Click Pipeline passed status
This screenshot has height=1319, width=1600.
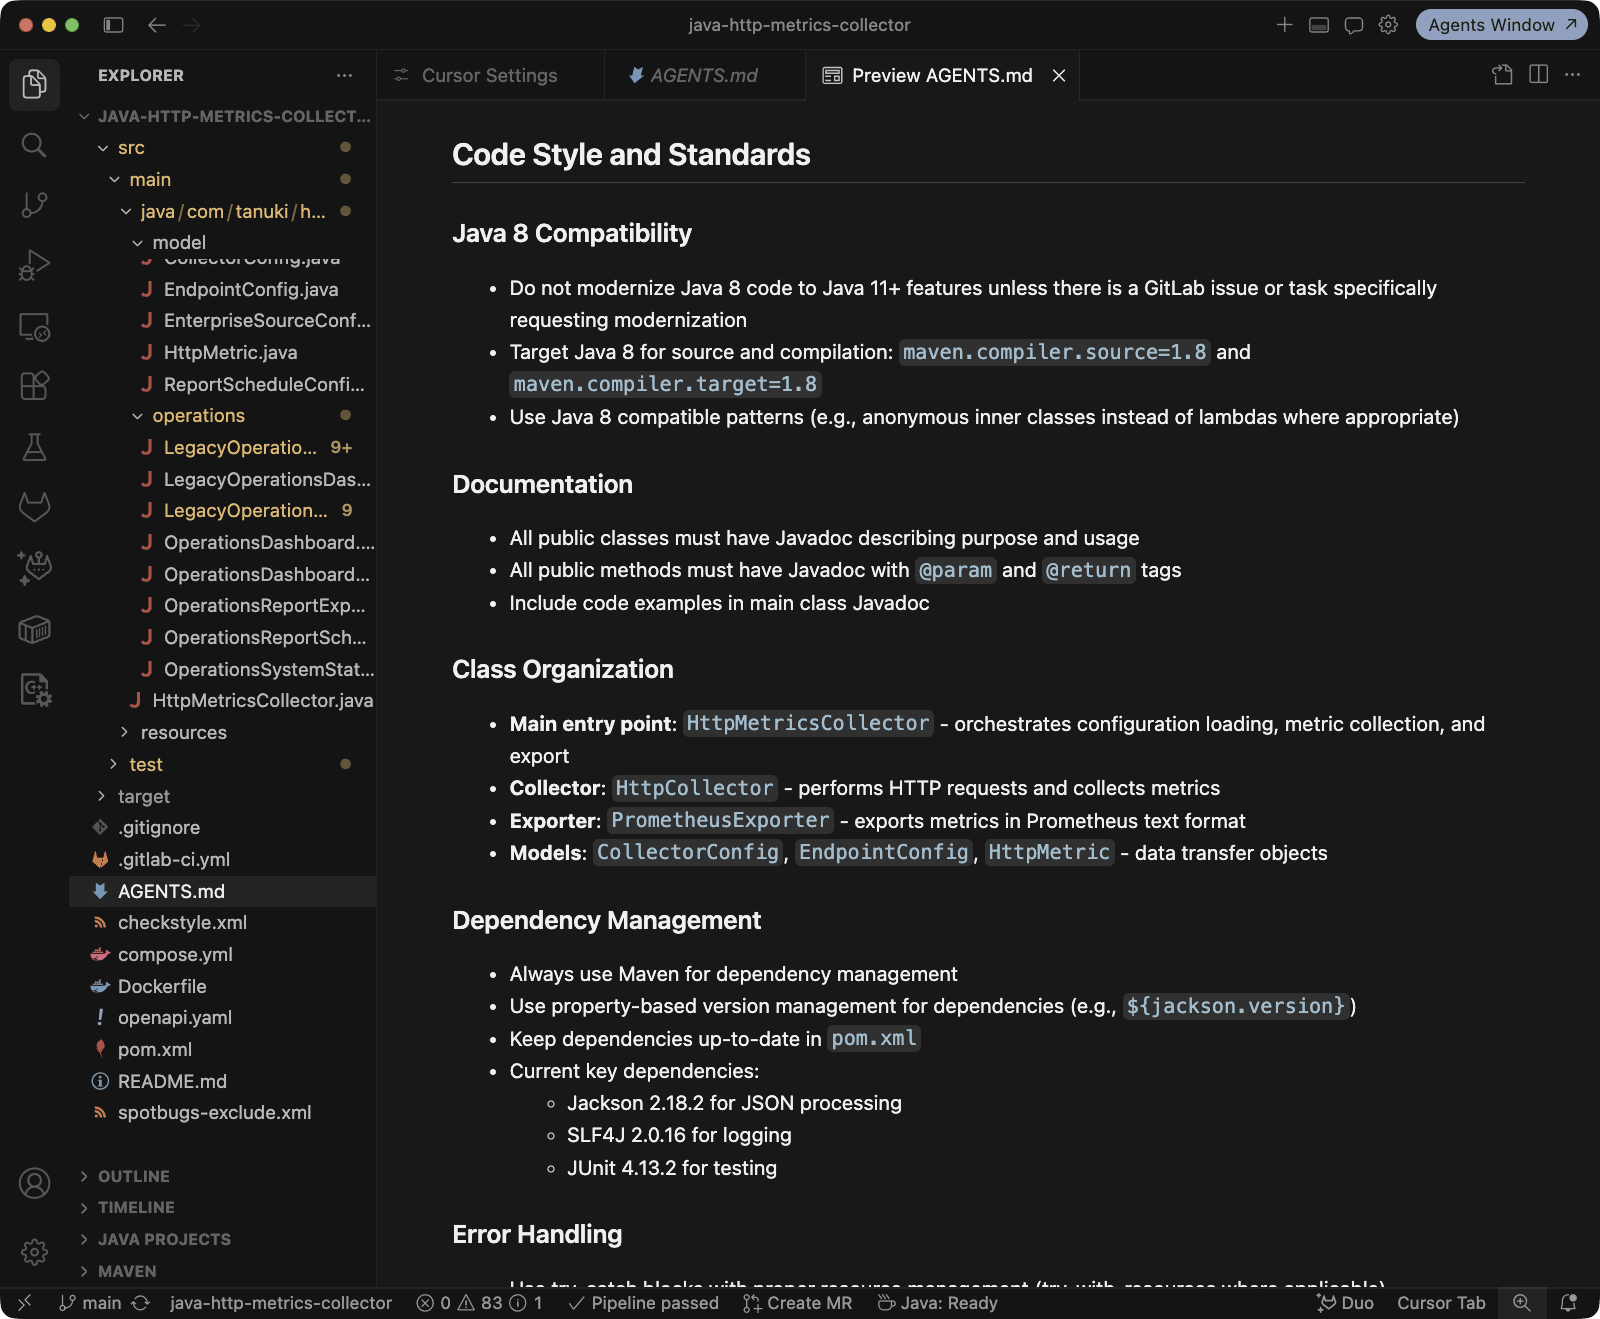point(643,1303)
